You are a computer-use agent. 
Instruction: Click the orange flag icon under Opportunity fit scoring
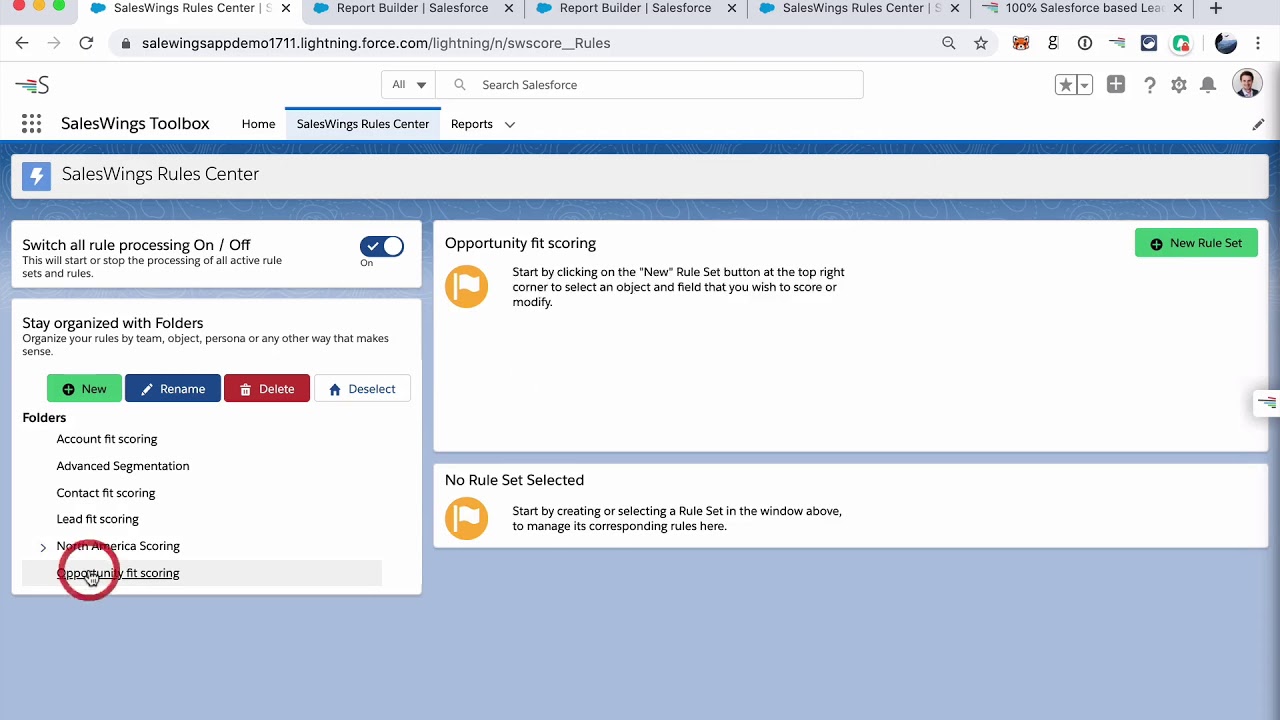click(x=467, y=287)
